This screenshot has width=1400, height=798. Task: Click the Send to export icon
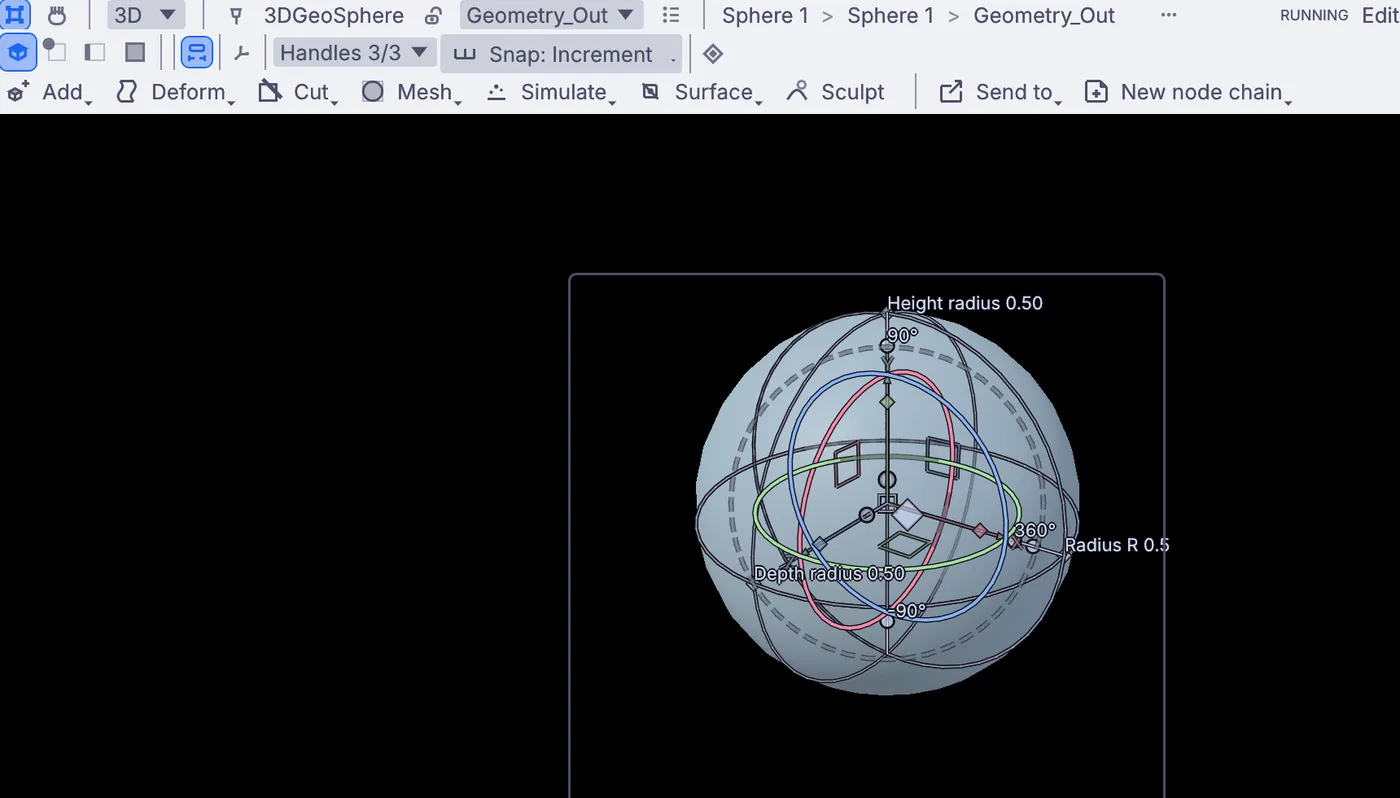pyautogui.click(x=951, y=92)
